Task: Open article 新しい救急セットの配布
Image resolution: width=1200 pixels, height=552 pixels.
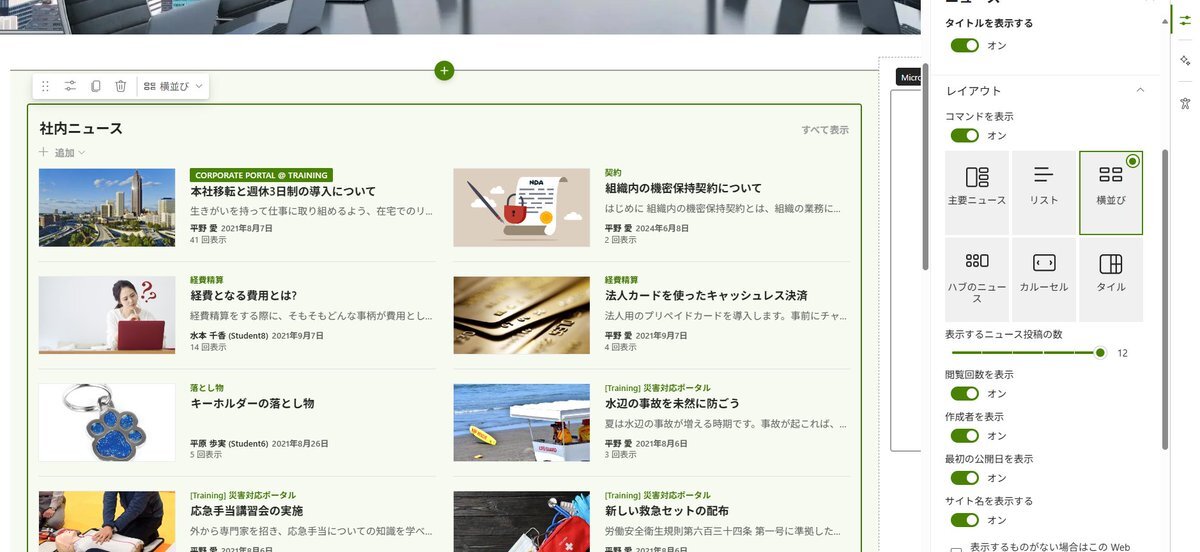Action: (667, 511)
